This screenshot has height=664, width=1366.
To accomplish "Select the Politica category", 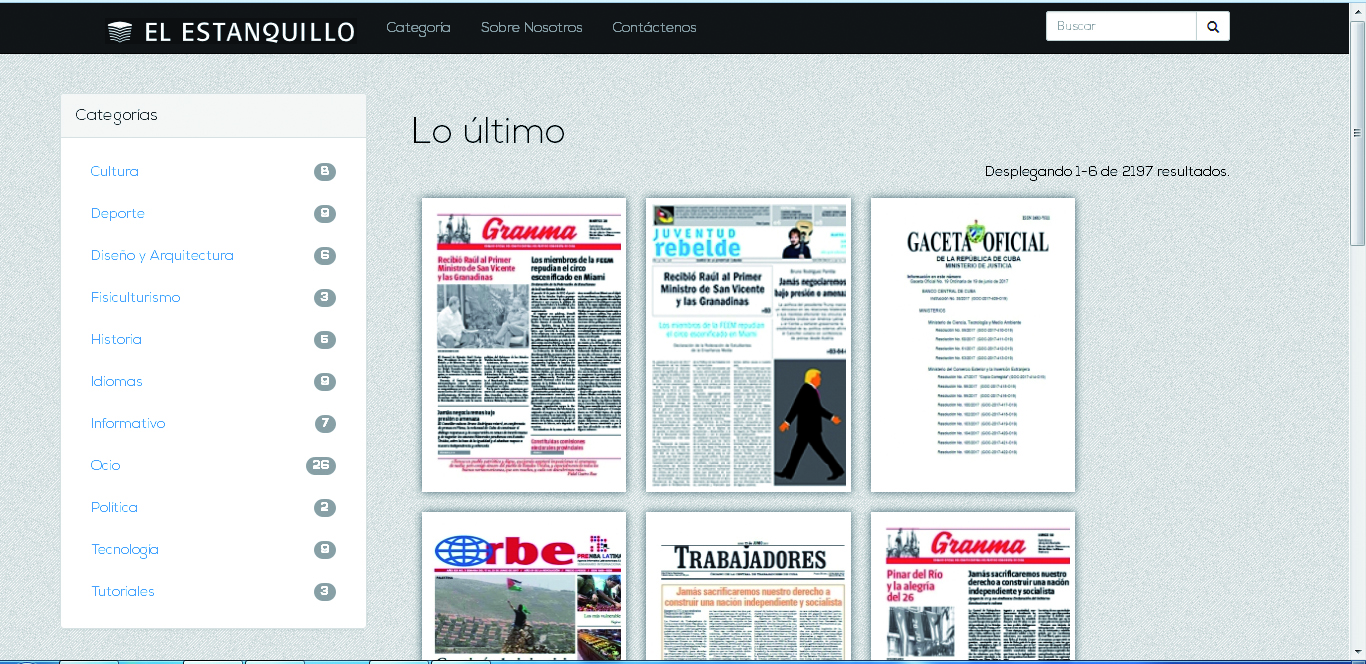I will [x=114, y=507].
